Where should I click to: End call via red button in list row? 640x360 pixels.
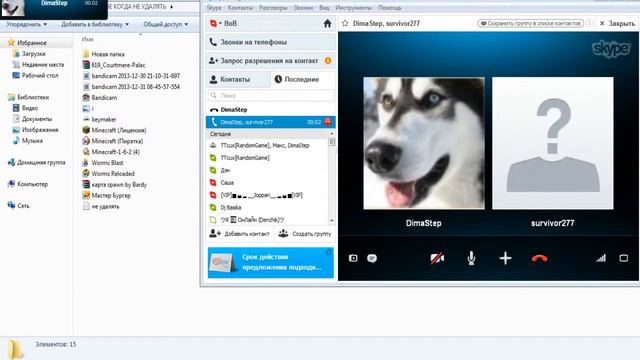click(328, 122)
